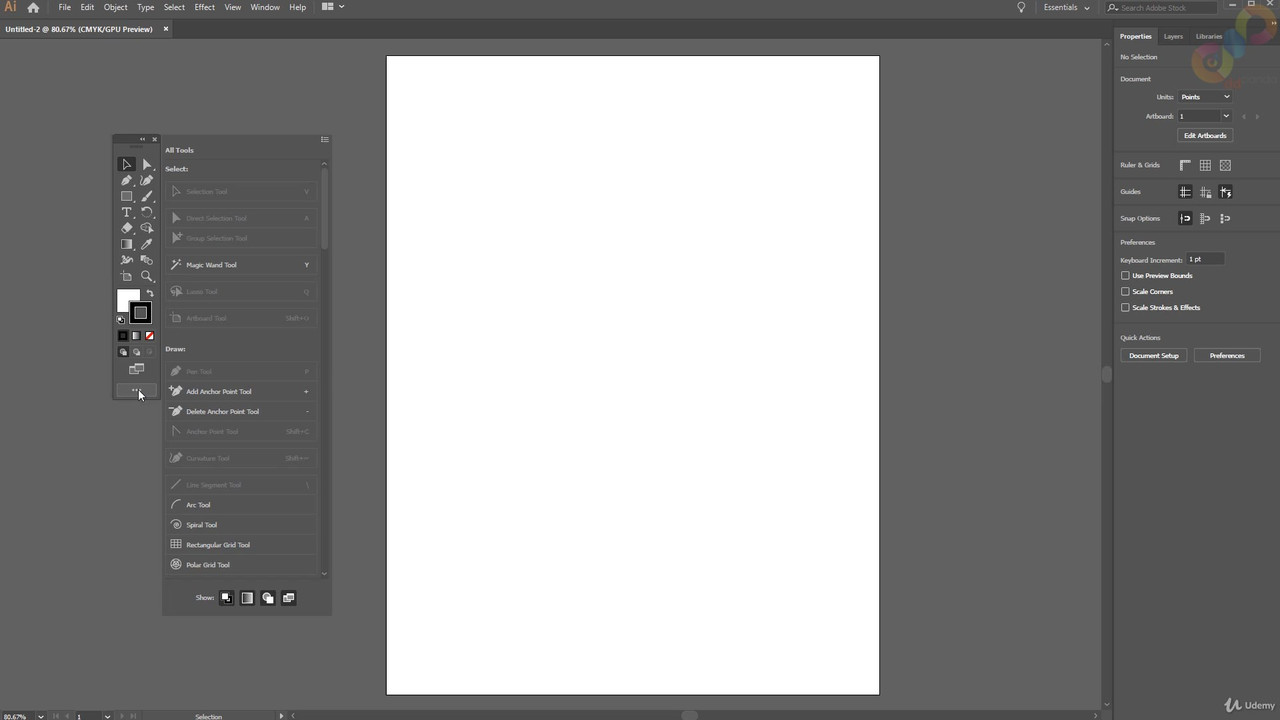Collapse the toolbar with double-arrow
Viewport: 1280px width, 720px height.
(x=142, y=139)
